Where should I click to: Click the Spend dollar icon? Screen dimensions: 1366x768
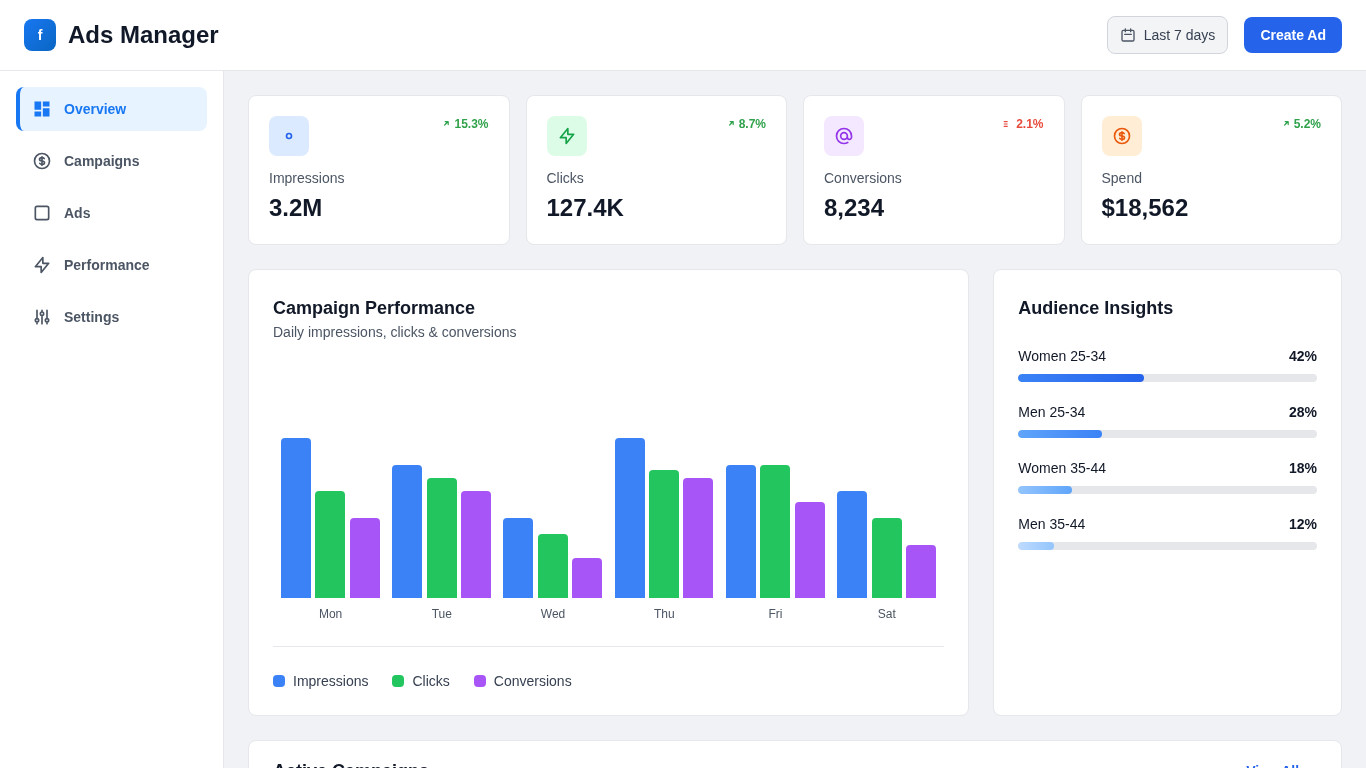click(x=1122, y=136)
